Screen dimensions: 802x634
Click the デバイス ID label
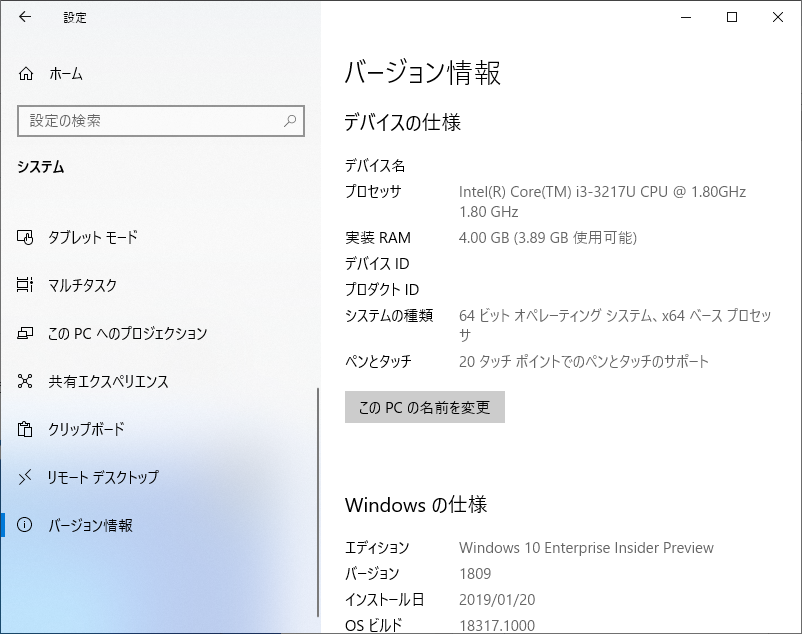pos(377,264)
